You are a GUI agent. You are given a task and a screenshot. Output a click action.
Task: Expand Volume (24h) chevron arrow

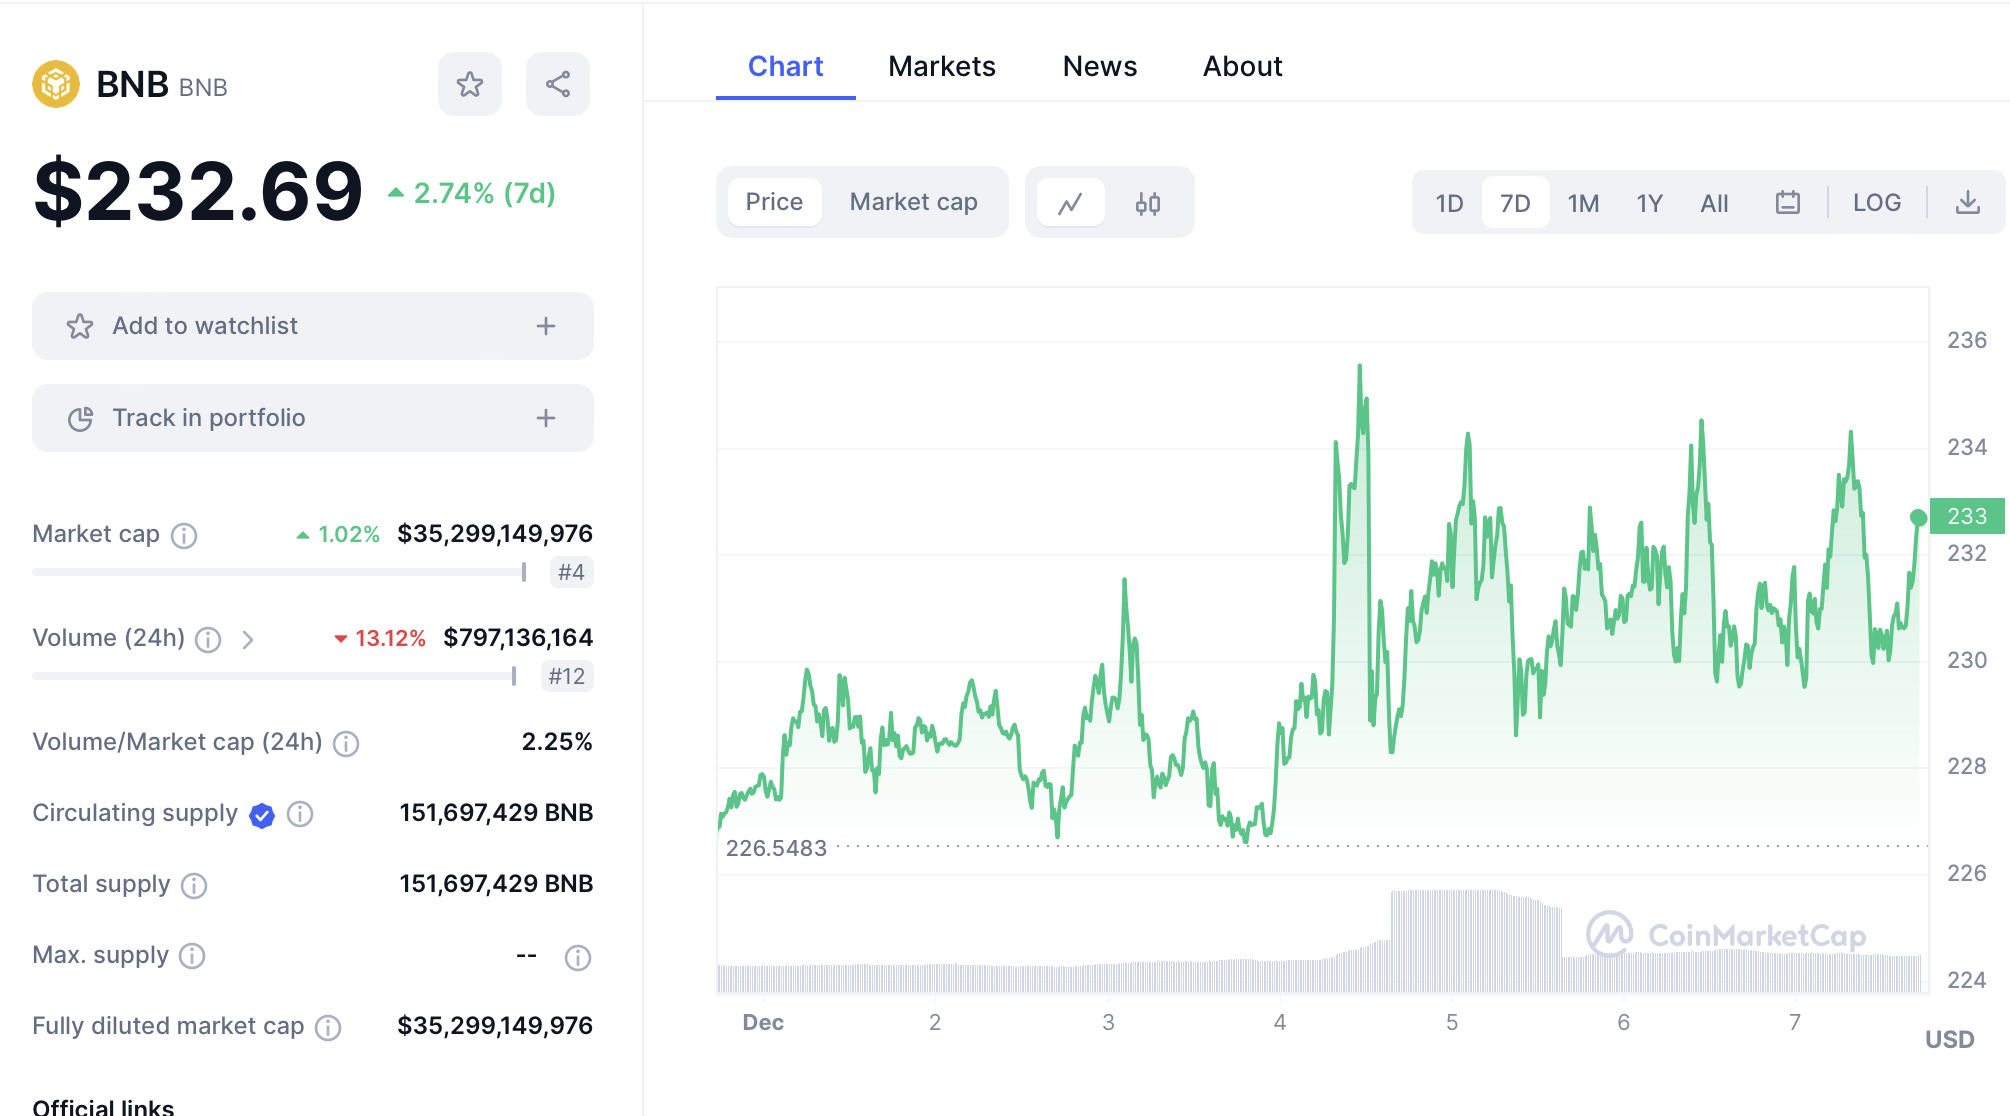point(248,640)
